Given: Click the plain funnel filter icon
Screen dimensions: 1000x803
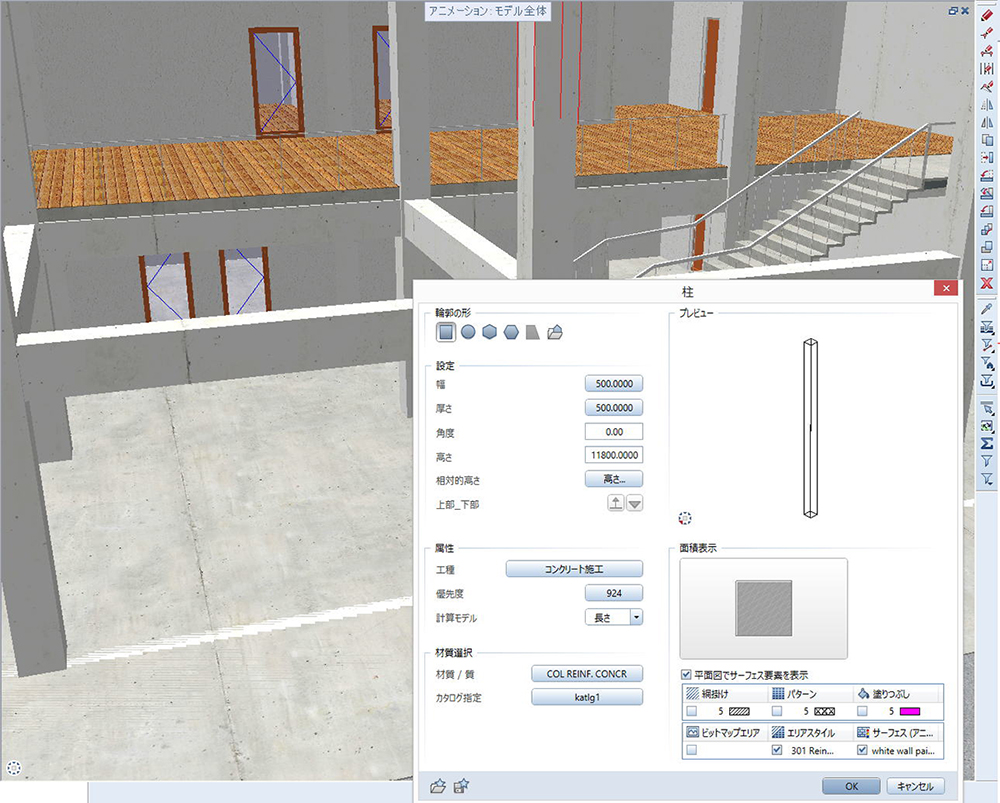Looking at the screenshot, I should tap(987, 461).
